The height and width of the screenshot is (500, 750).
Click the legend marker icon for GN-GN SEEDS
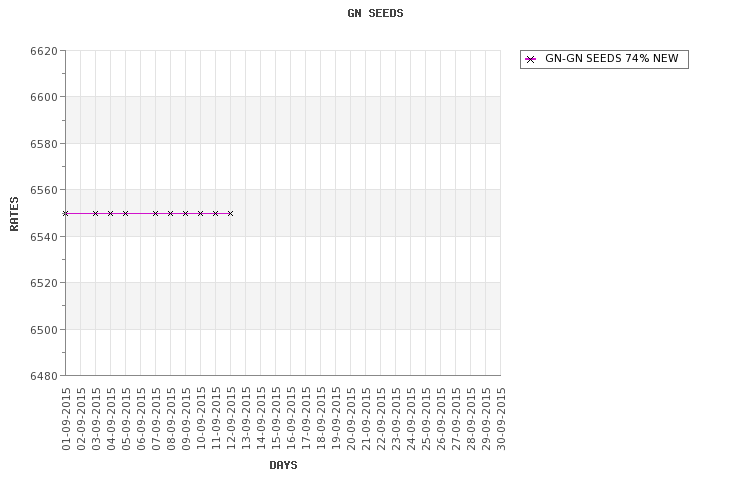[530, 59]
